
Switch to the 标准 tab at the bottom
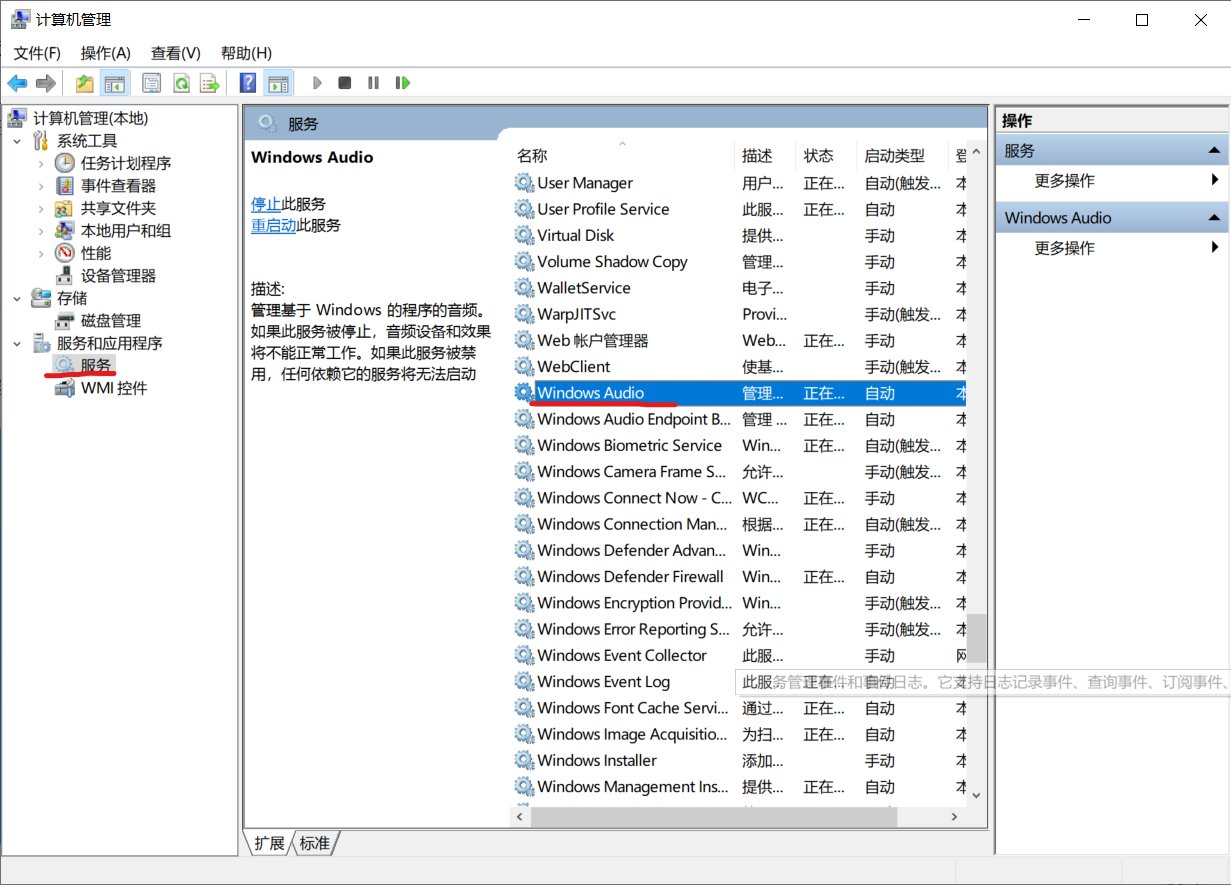[x=315, y=843]
